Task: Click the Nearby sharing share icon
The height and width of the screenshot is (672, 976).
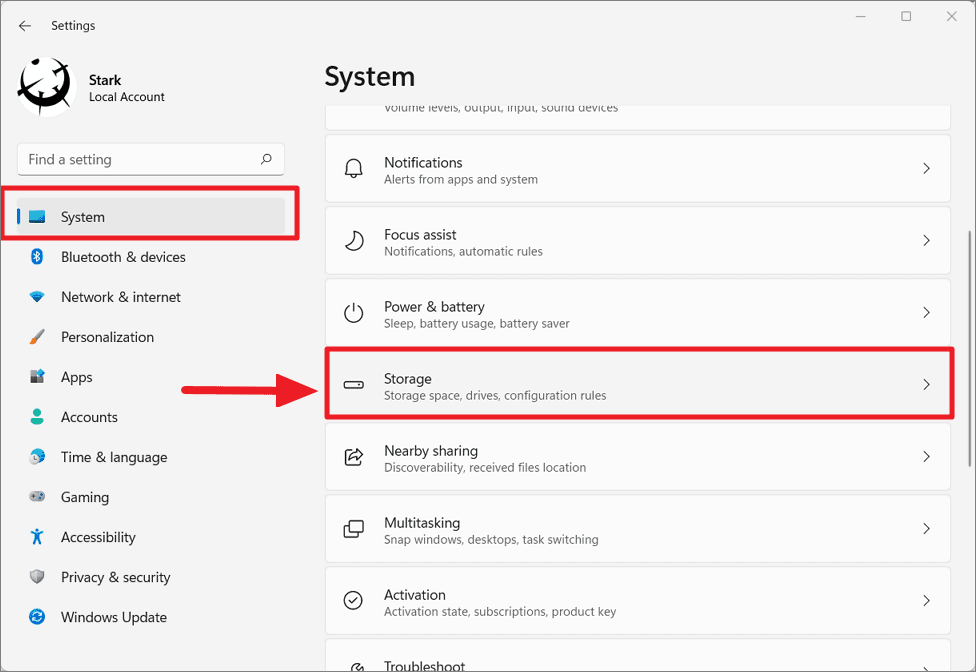Action: pyautogui.click(x=354, y=457)
